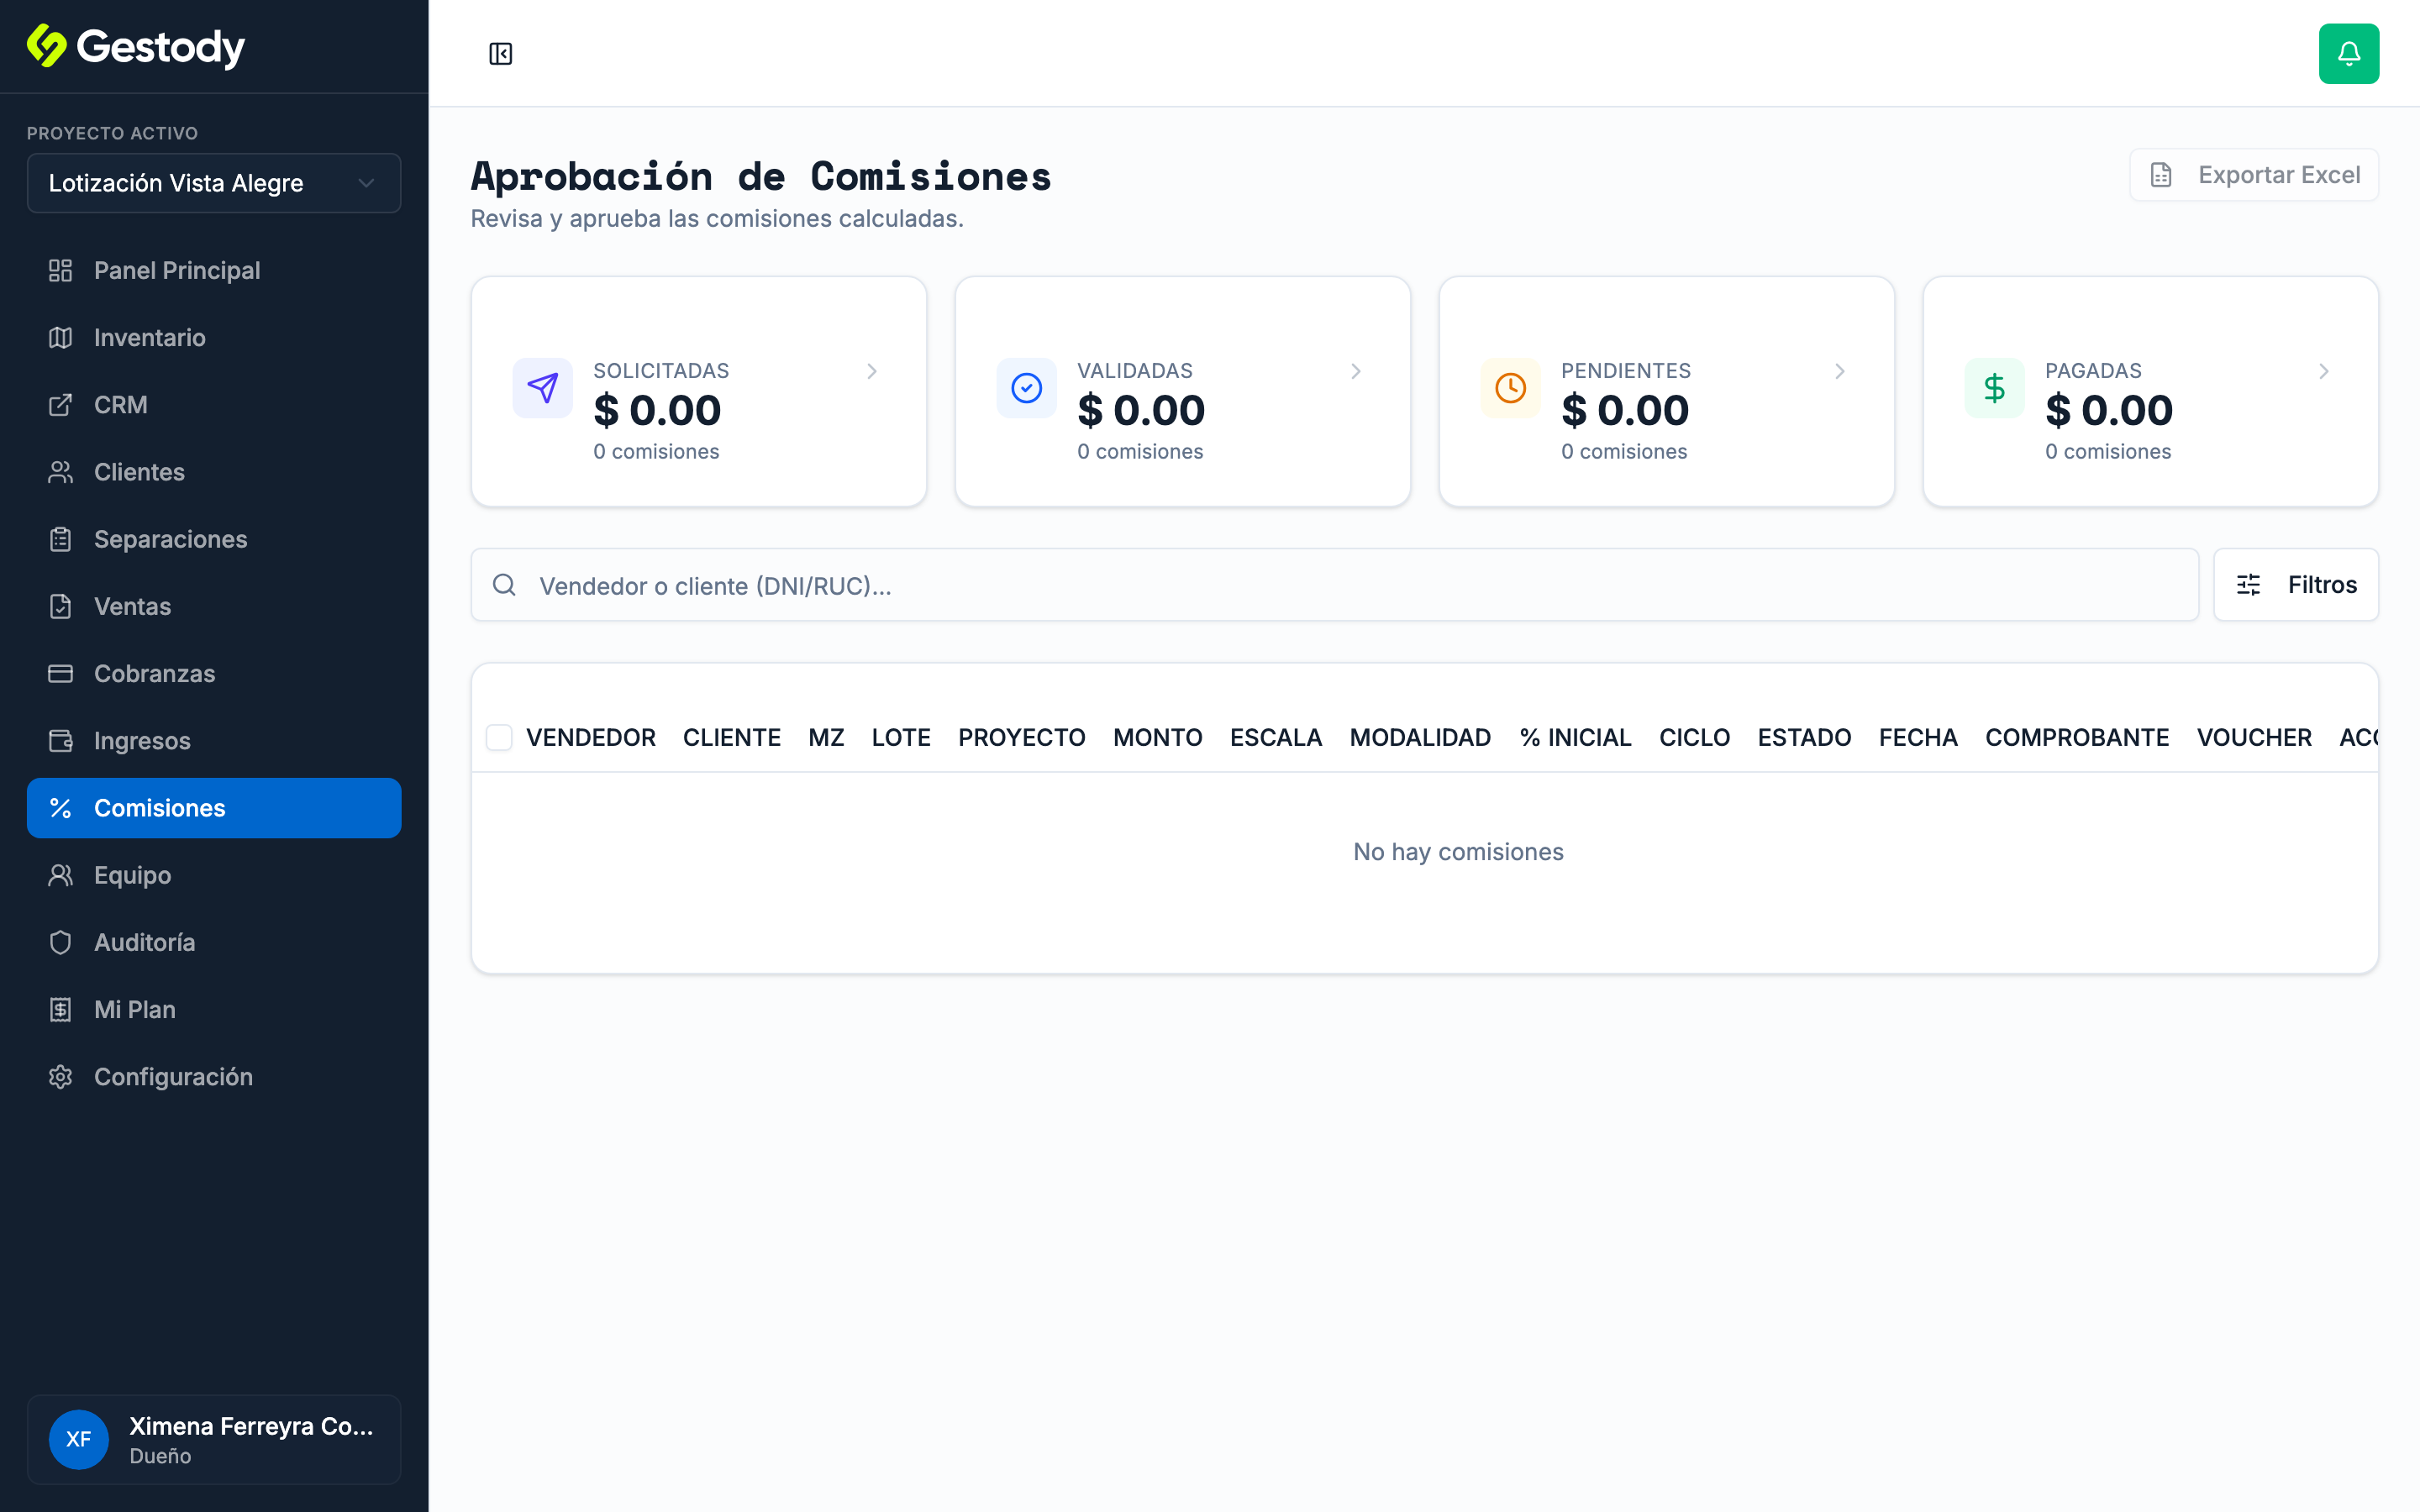Sort by the VENDEDOR column header
This screenshot has width=2420, height=1512.
tap(591, 738)
